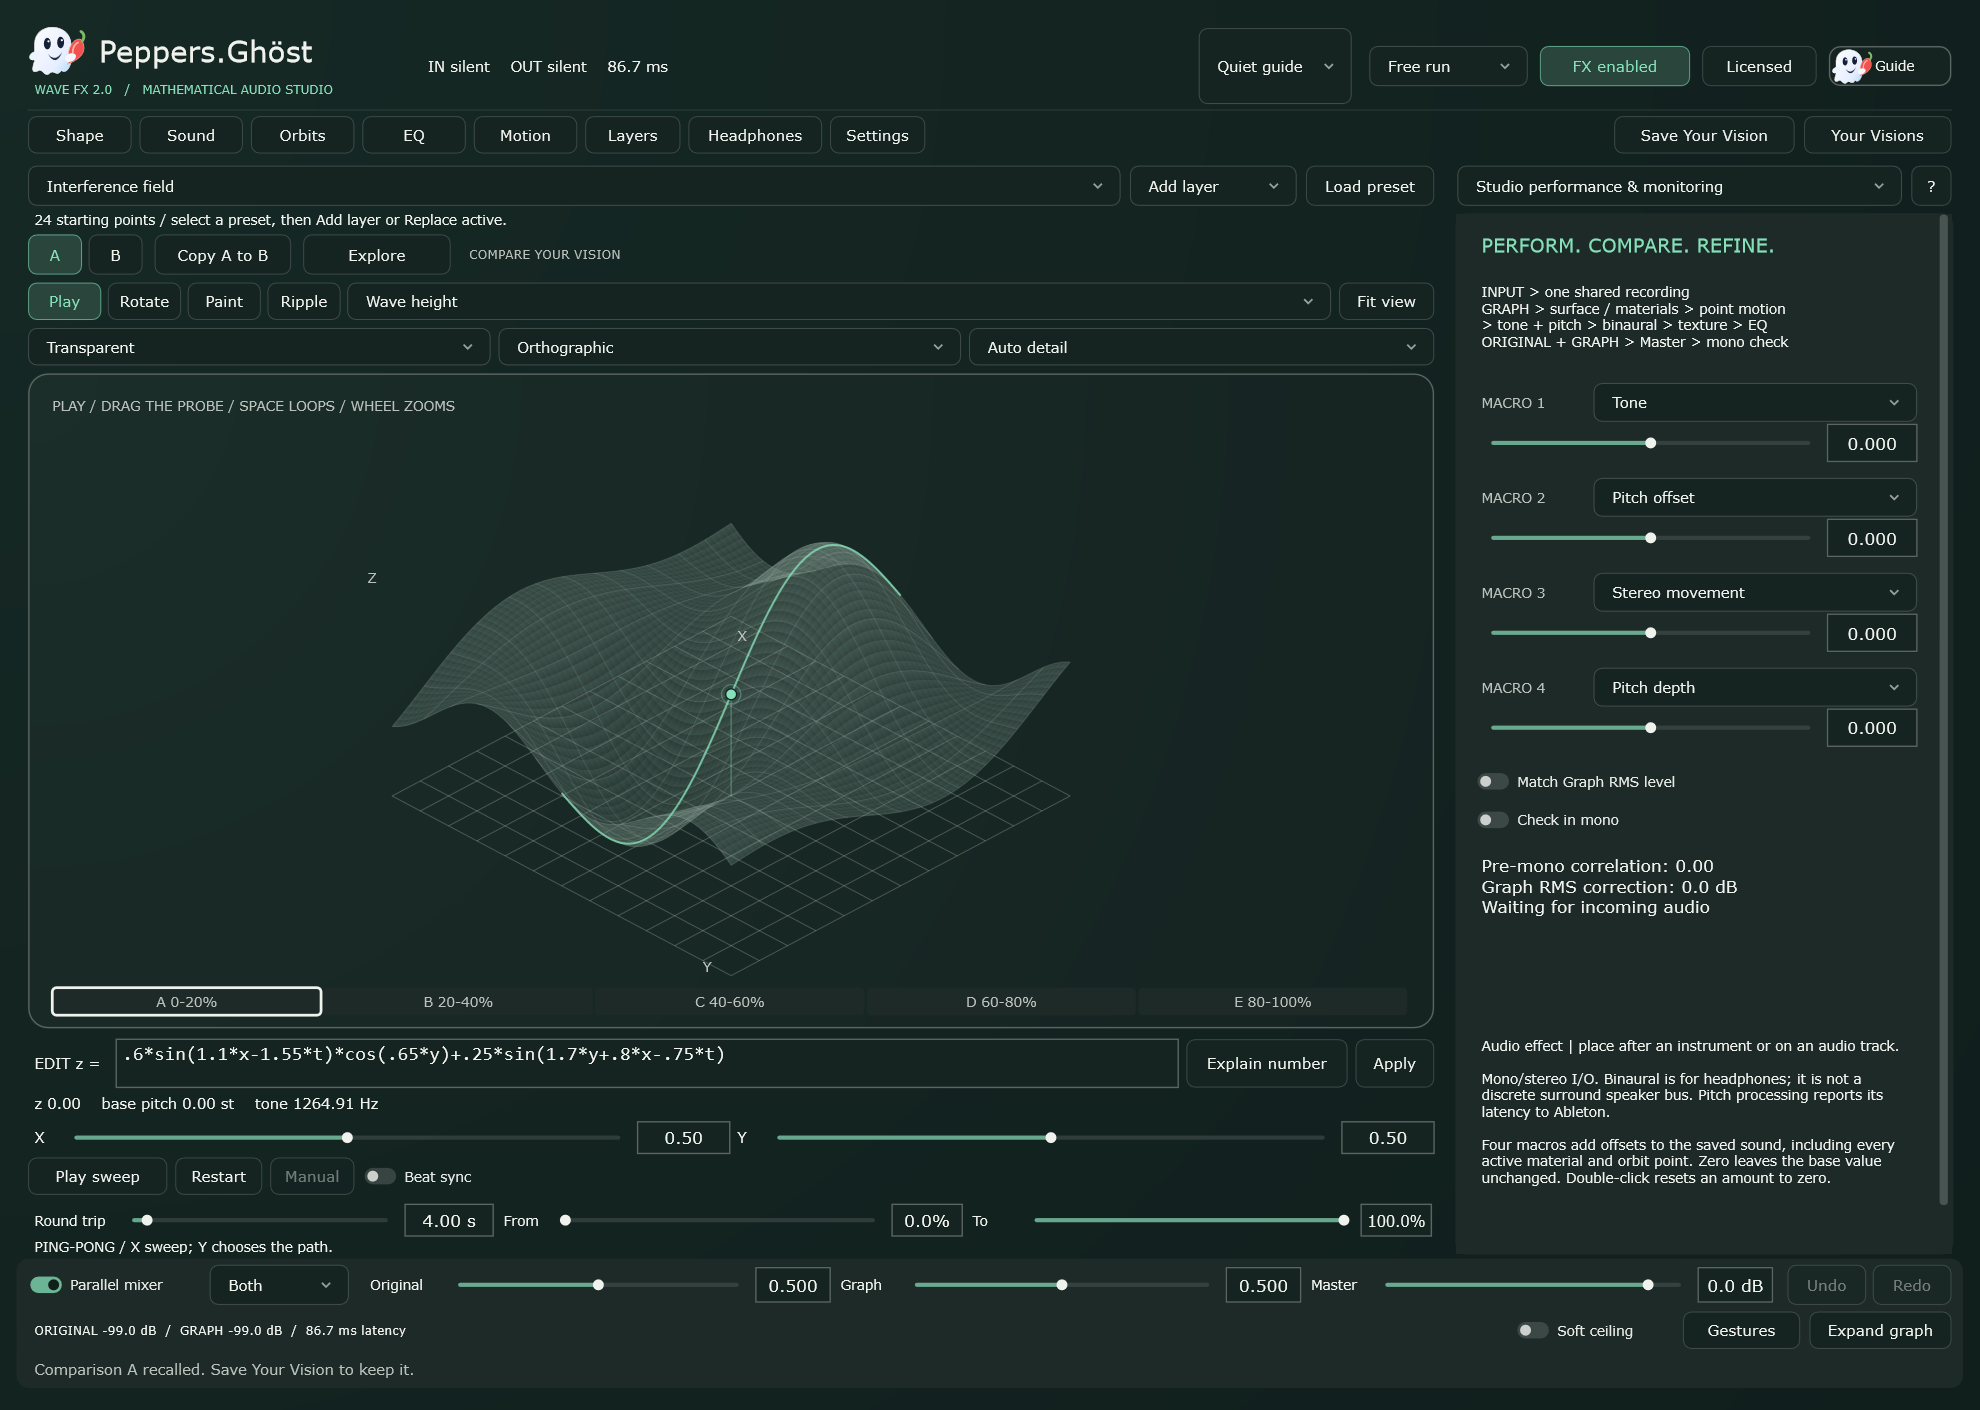
Task: Switch to the Orbits tab
Action: (x=302, y=135)
